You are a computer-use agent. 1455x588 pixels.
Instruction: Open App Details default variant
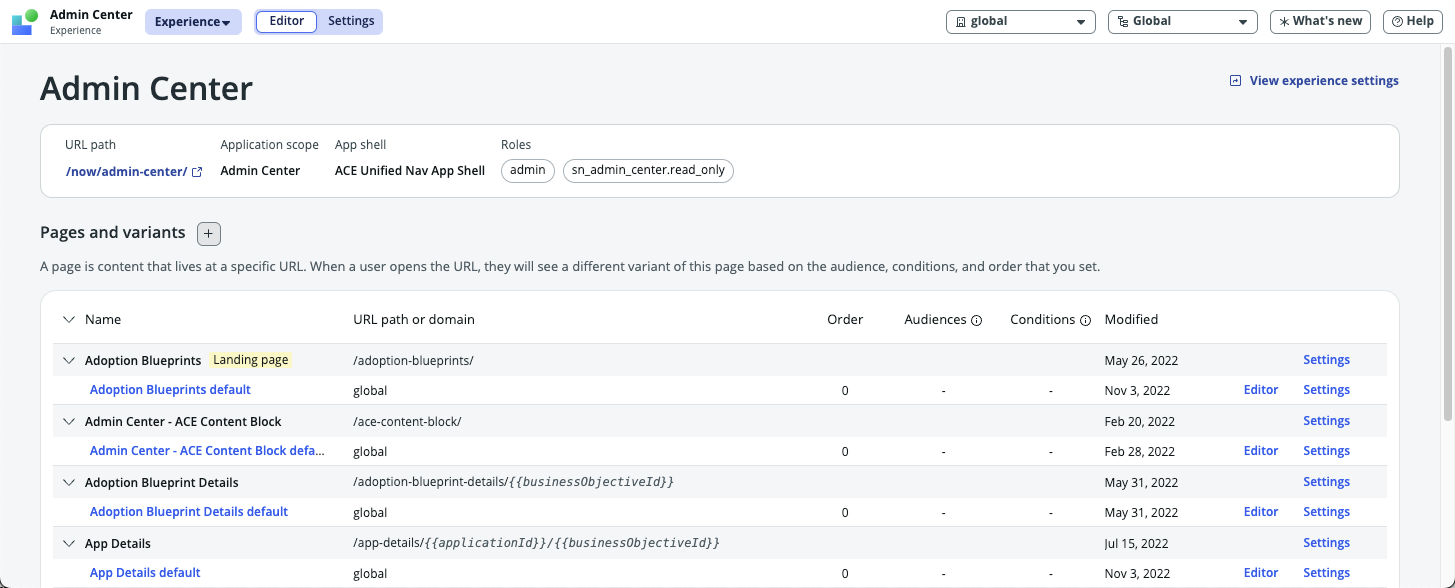(x=145, y=573)
